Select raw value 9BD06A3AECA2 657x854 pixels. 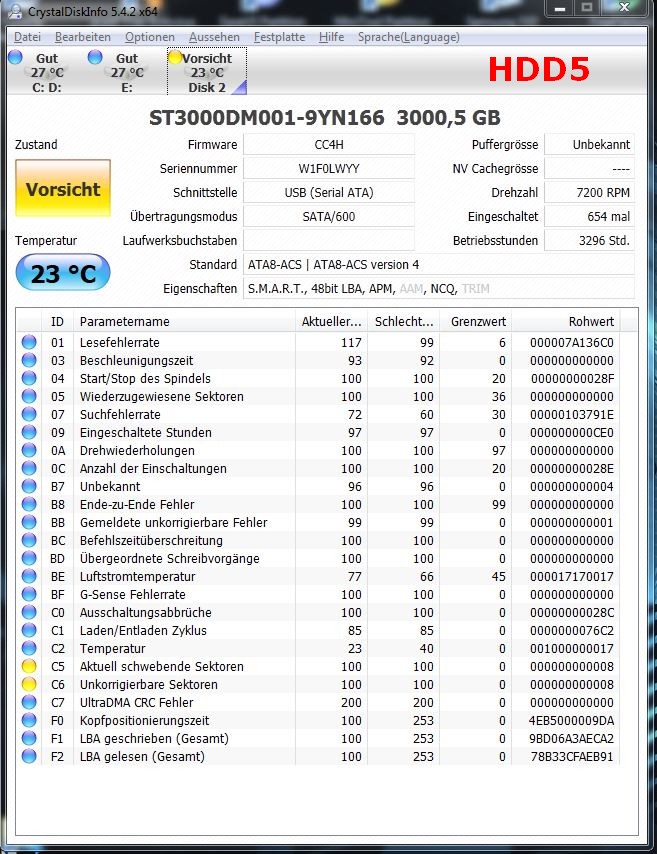pyautogui.click(x=571, y=739)
